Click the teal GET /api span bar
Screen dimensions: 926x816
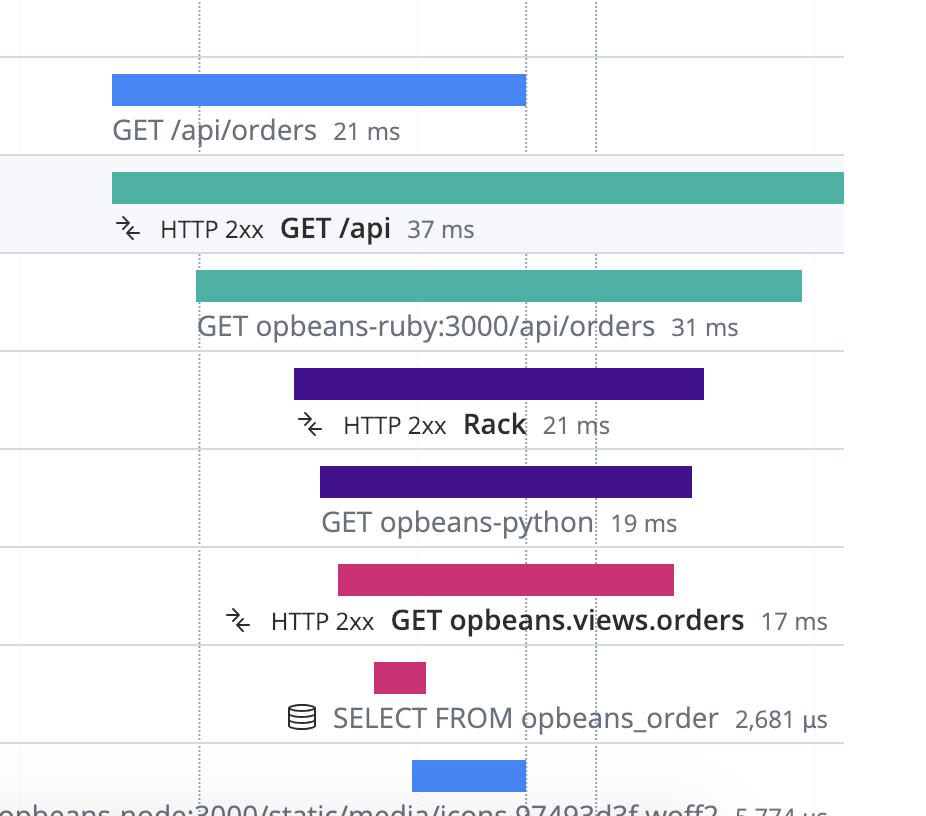[478, 187]
